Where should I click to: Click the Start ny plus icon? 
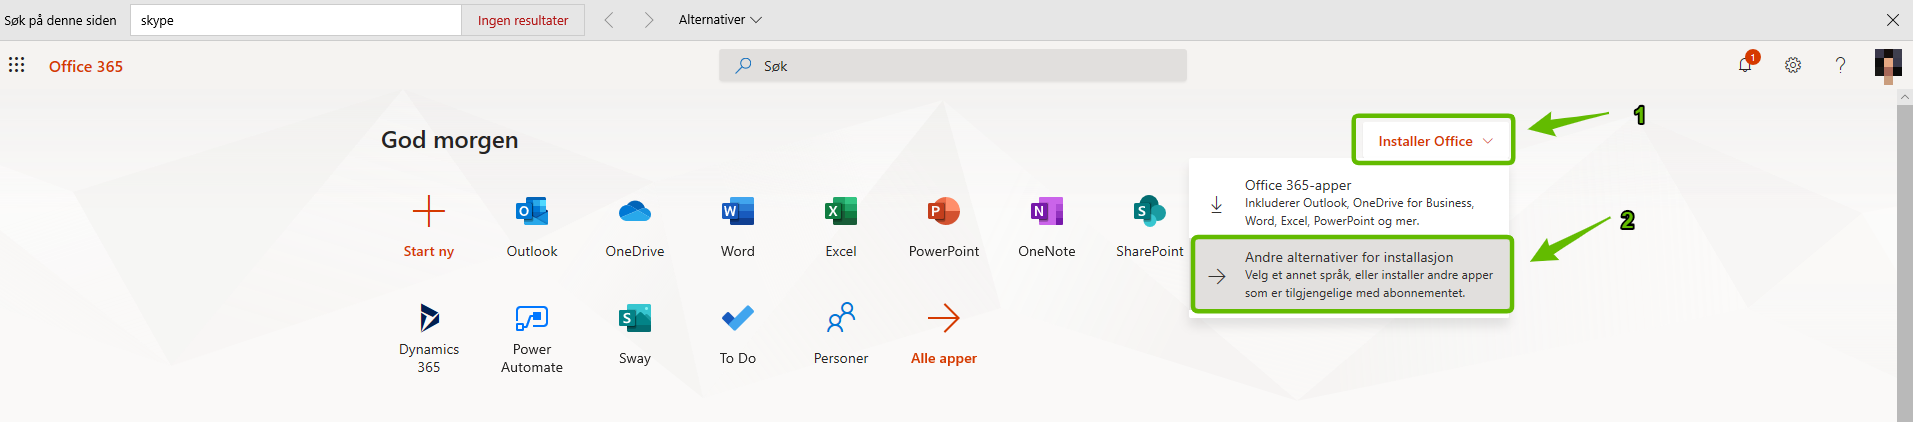(429, 212)
